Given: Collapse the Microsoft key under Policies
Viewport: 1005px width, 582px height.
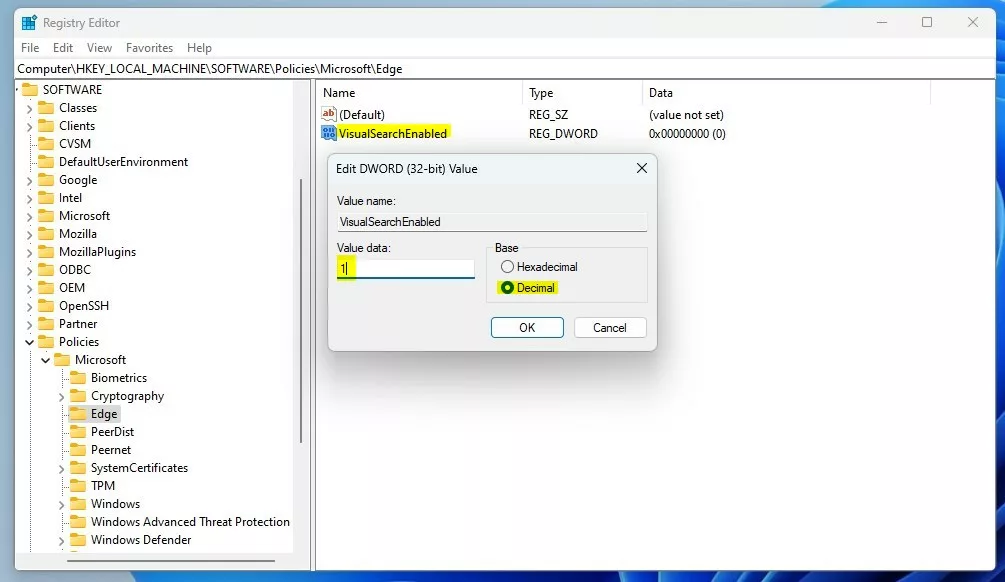Looking at the screenshot, I should pos(46,360).
